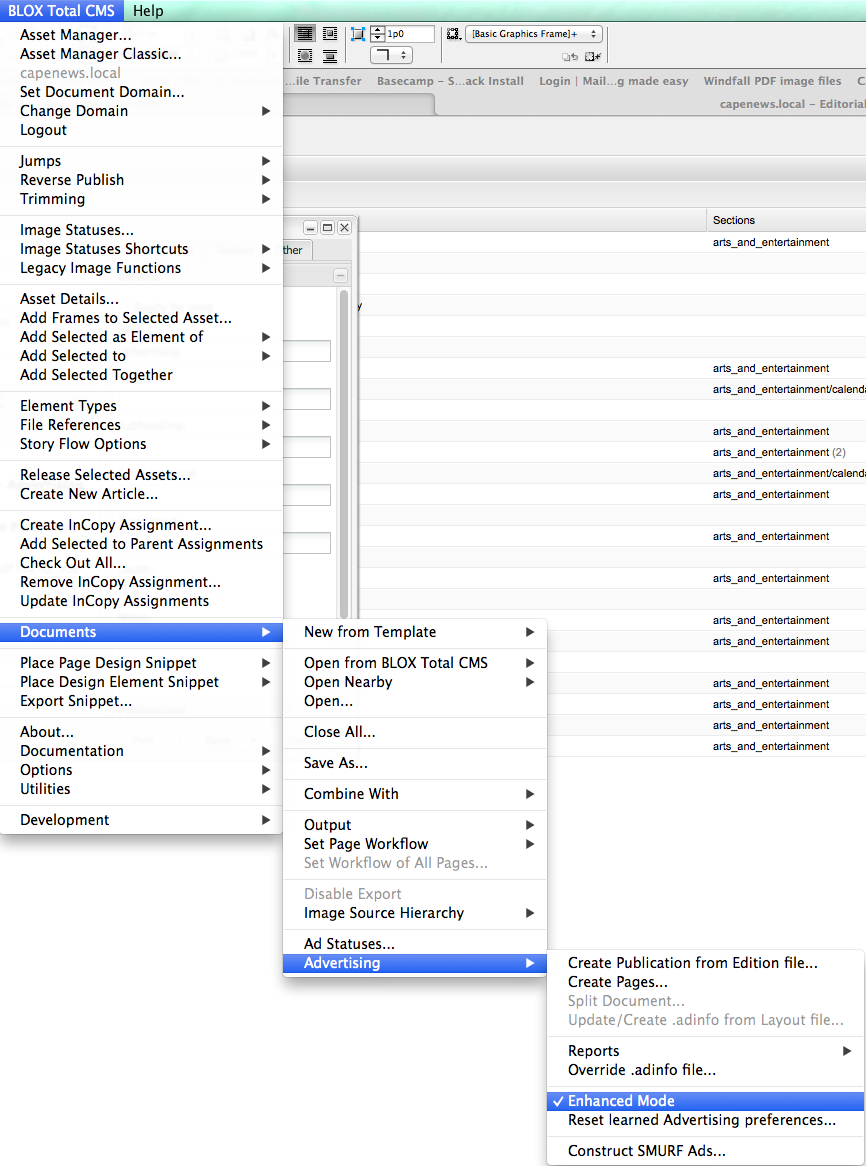This screenshot has height=1166, width=866.
Task: Choose Asset Manager Classic...
Action: (141, 54)
